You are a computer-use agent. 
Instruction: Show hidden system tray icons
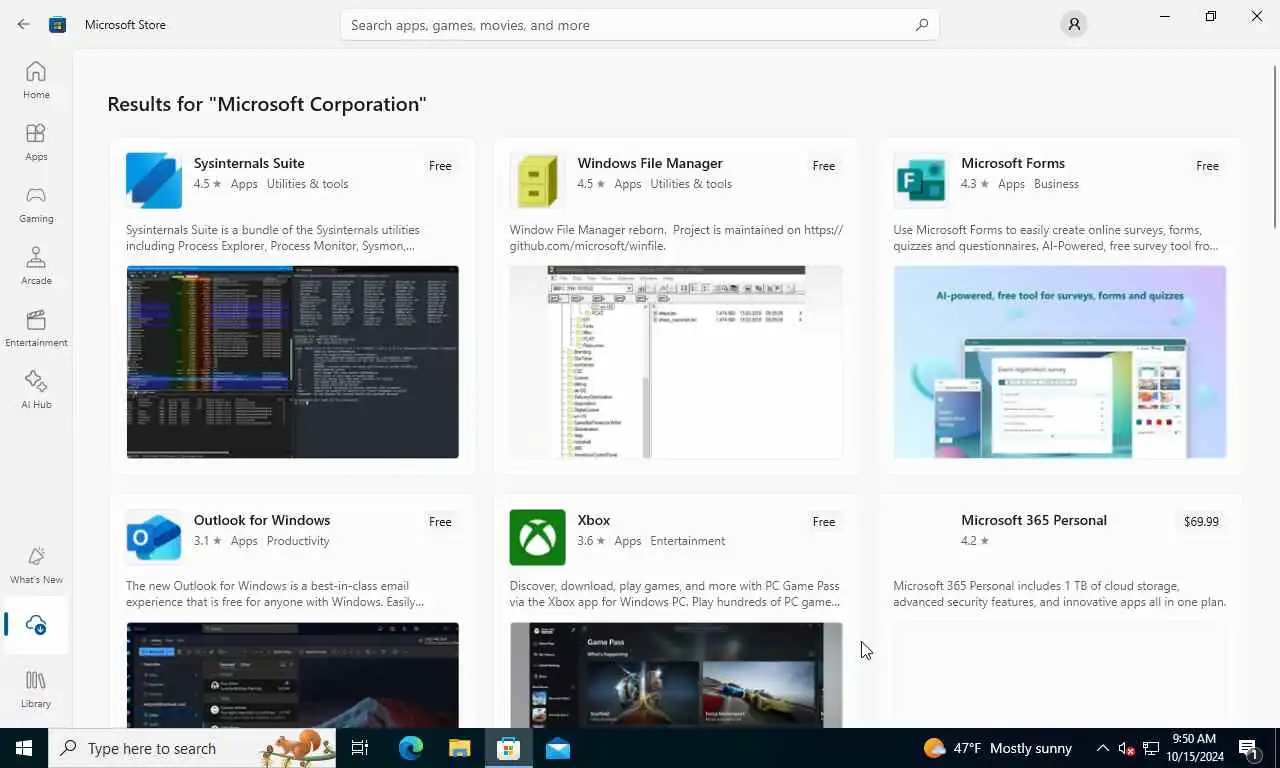click(1102, 748)
